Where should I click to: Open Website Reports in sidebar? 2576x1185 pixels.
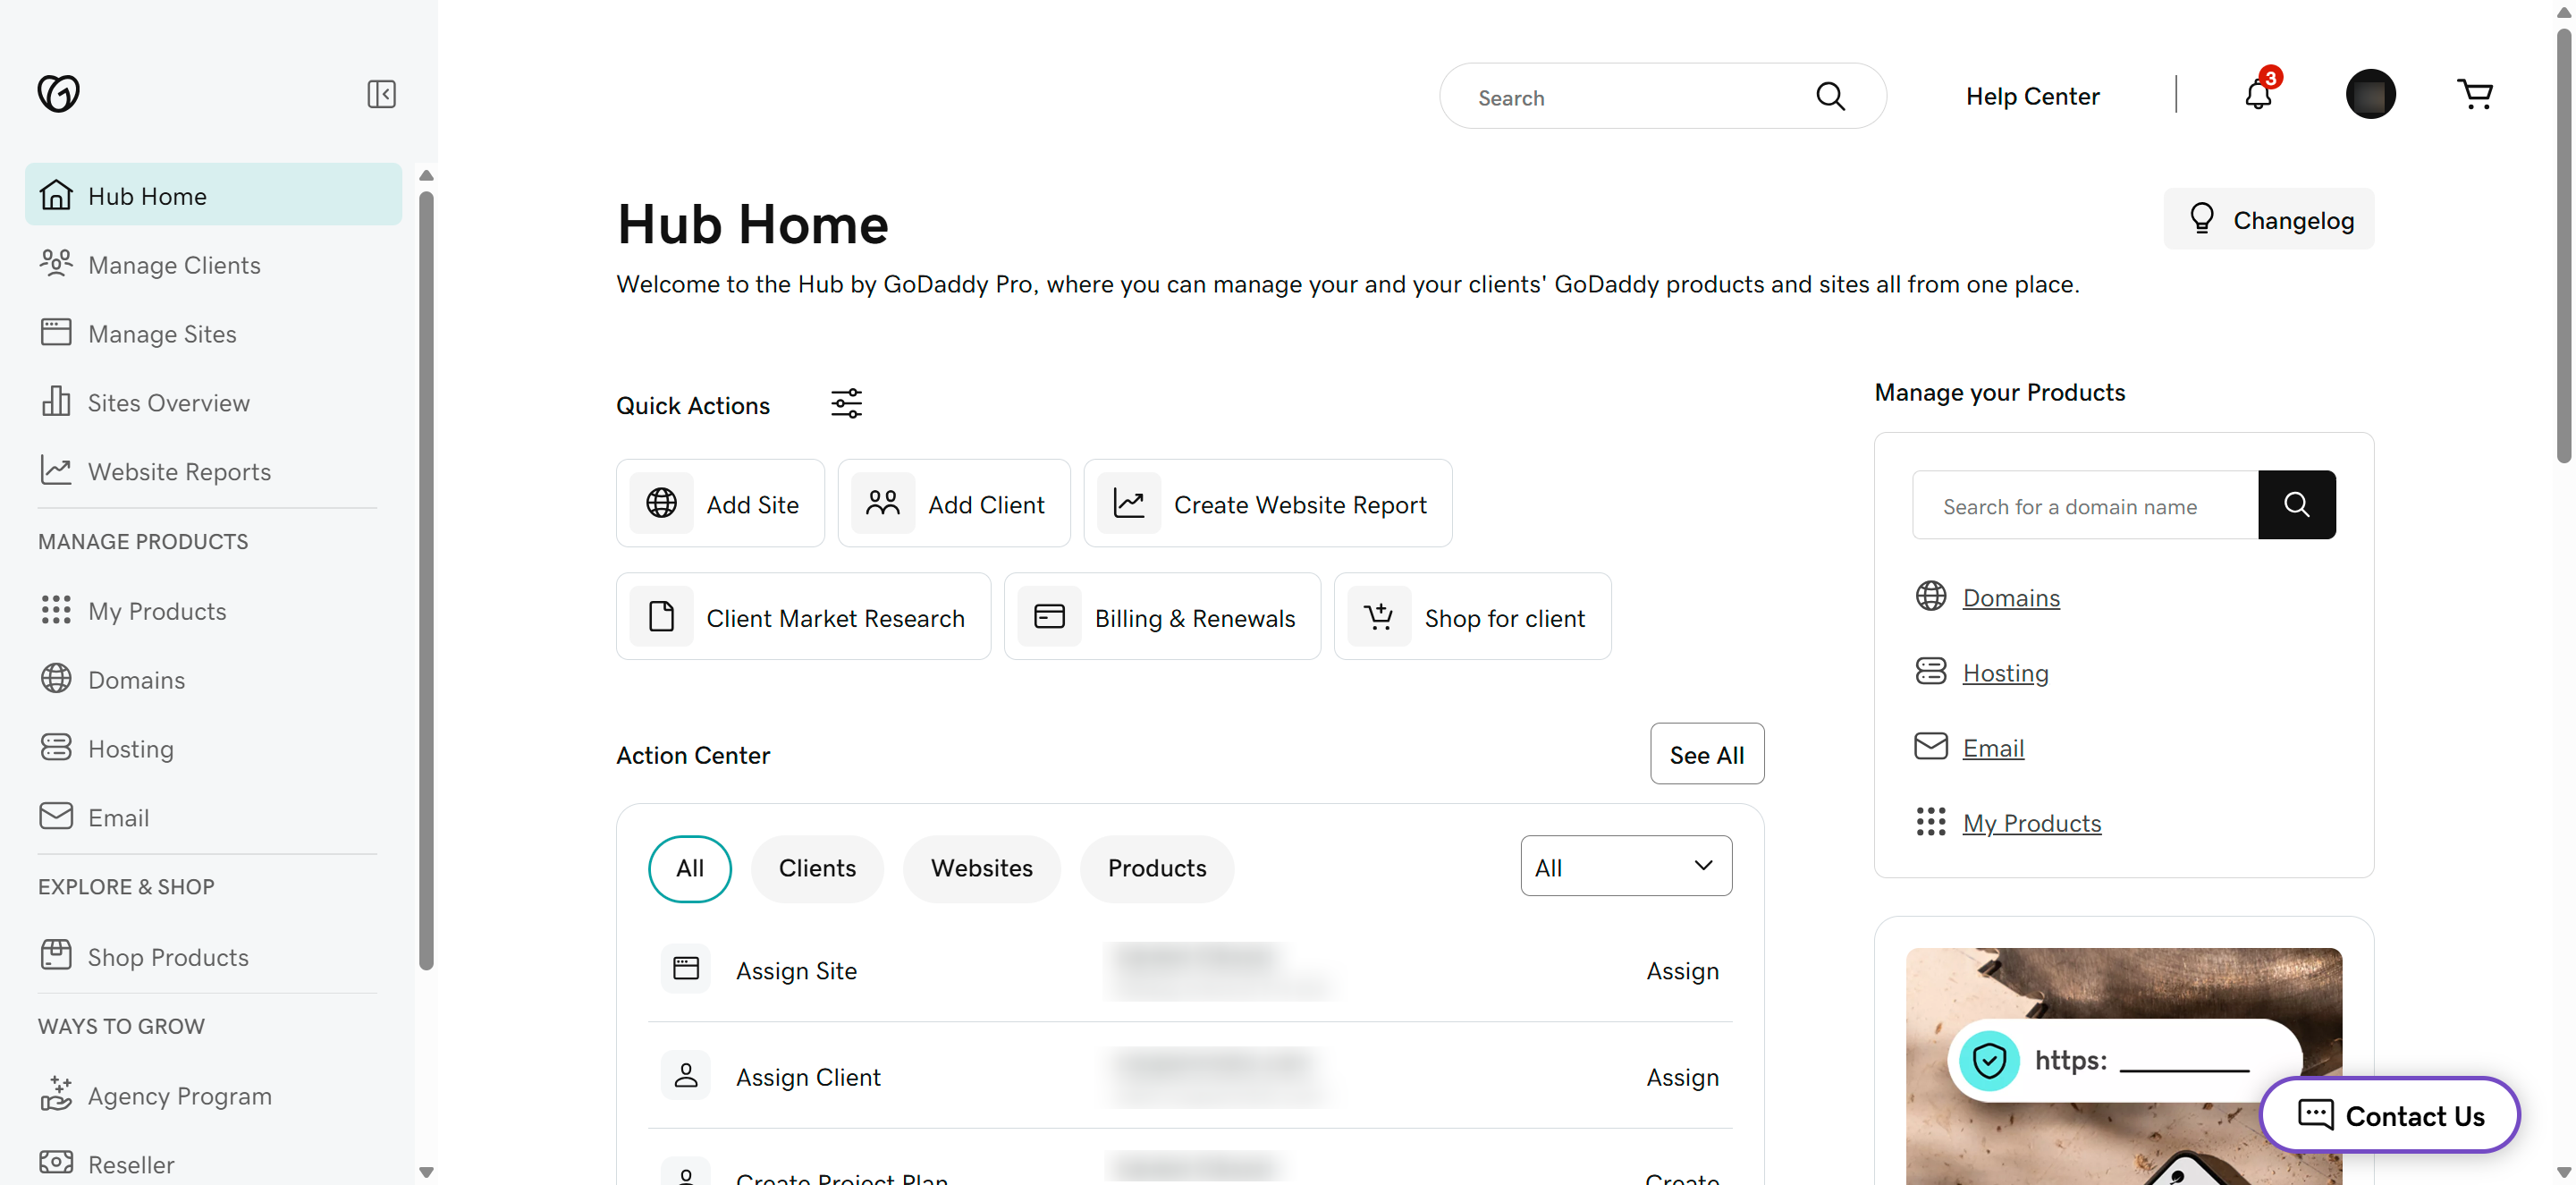213,471
